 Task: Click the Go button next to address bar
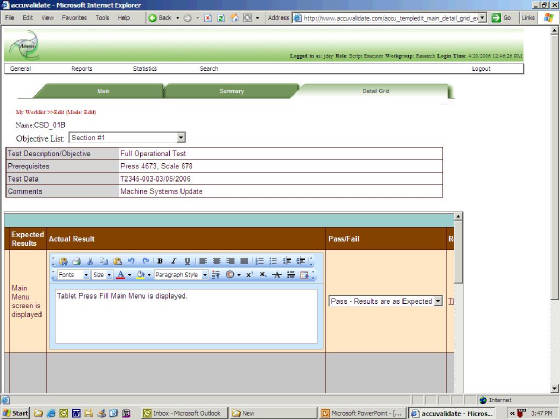[501, 18]
